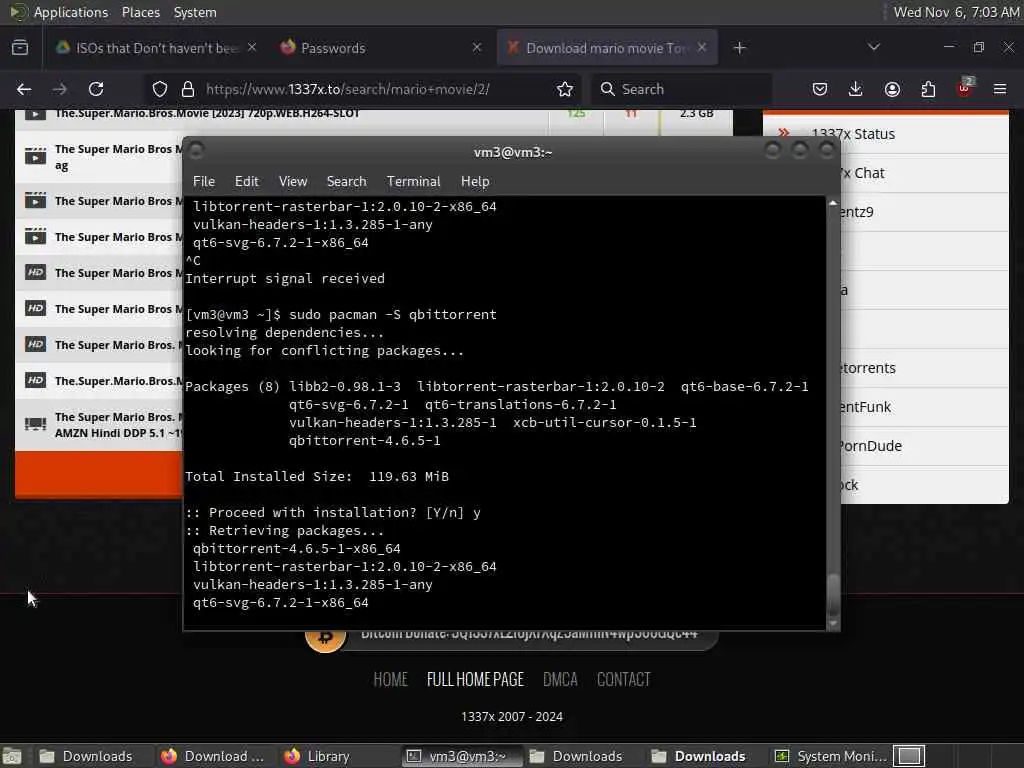This screenshot has height=768, width=1024.
Task: Click the Bitcoin donate icon
Action: (325, 636)
